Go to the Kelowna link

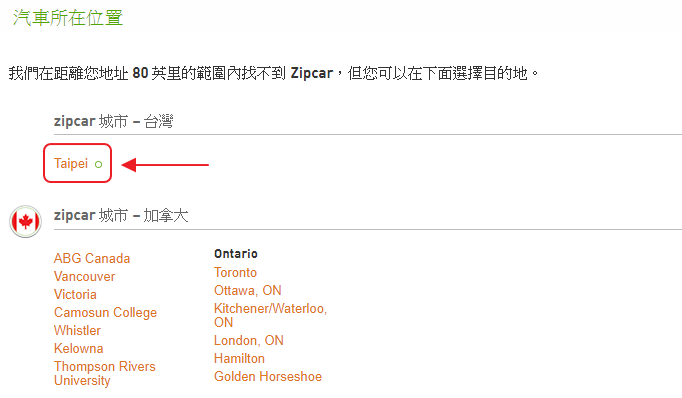(79, 348)
